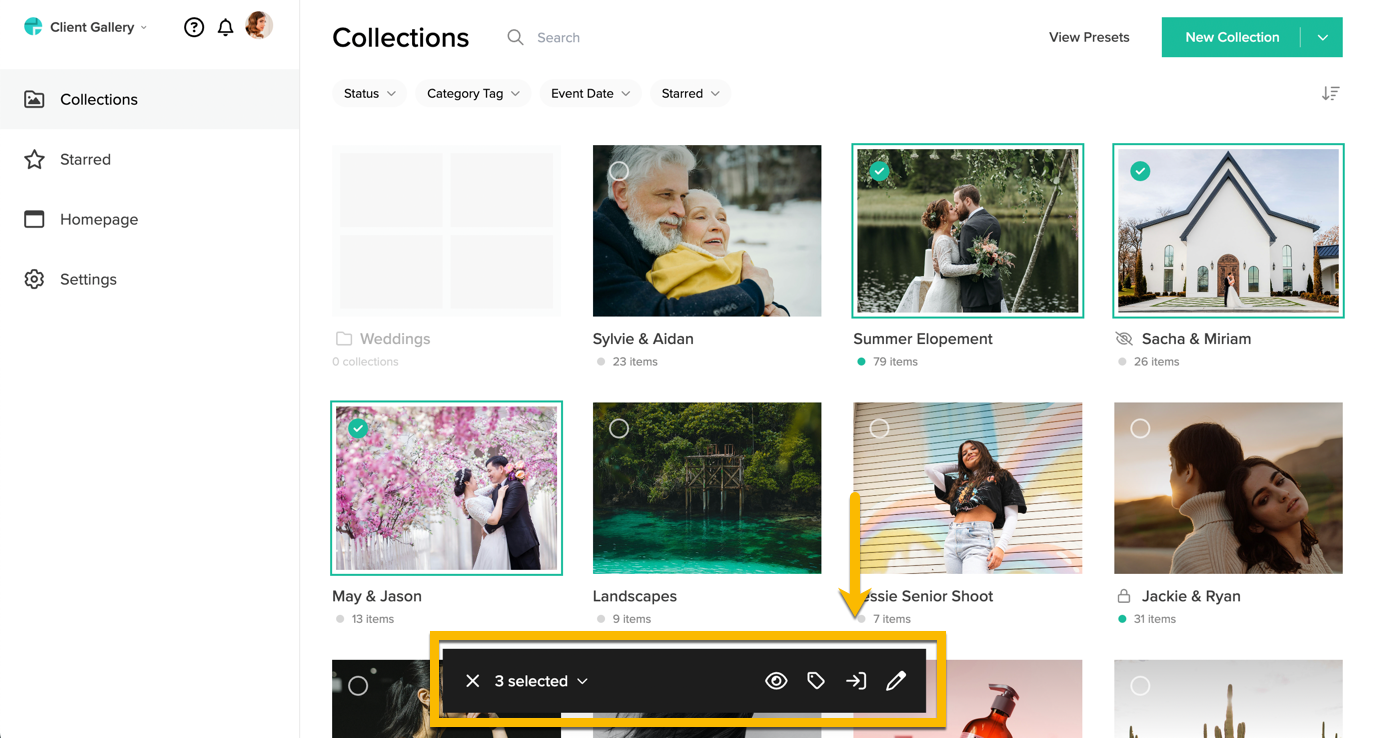Image resolution: width=1375 pixels, height=738 pixels.
Task: Click the View Presets link
Action: click(x=1089, y=37)
